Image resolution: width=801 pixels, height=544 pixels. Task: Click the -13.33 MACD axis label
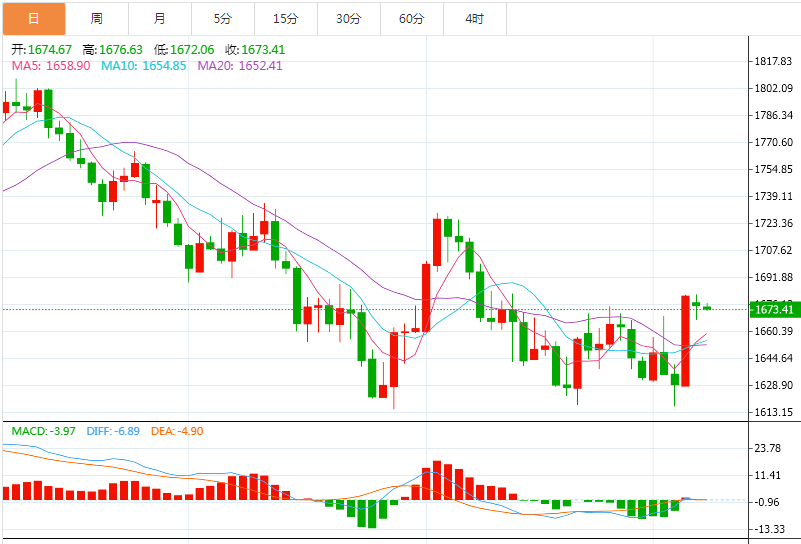tap(770, 529)
